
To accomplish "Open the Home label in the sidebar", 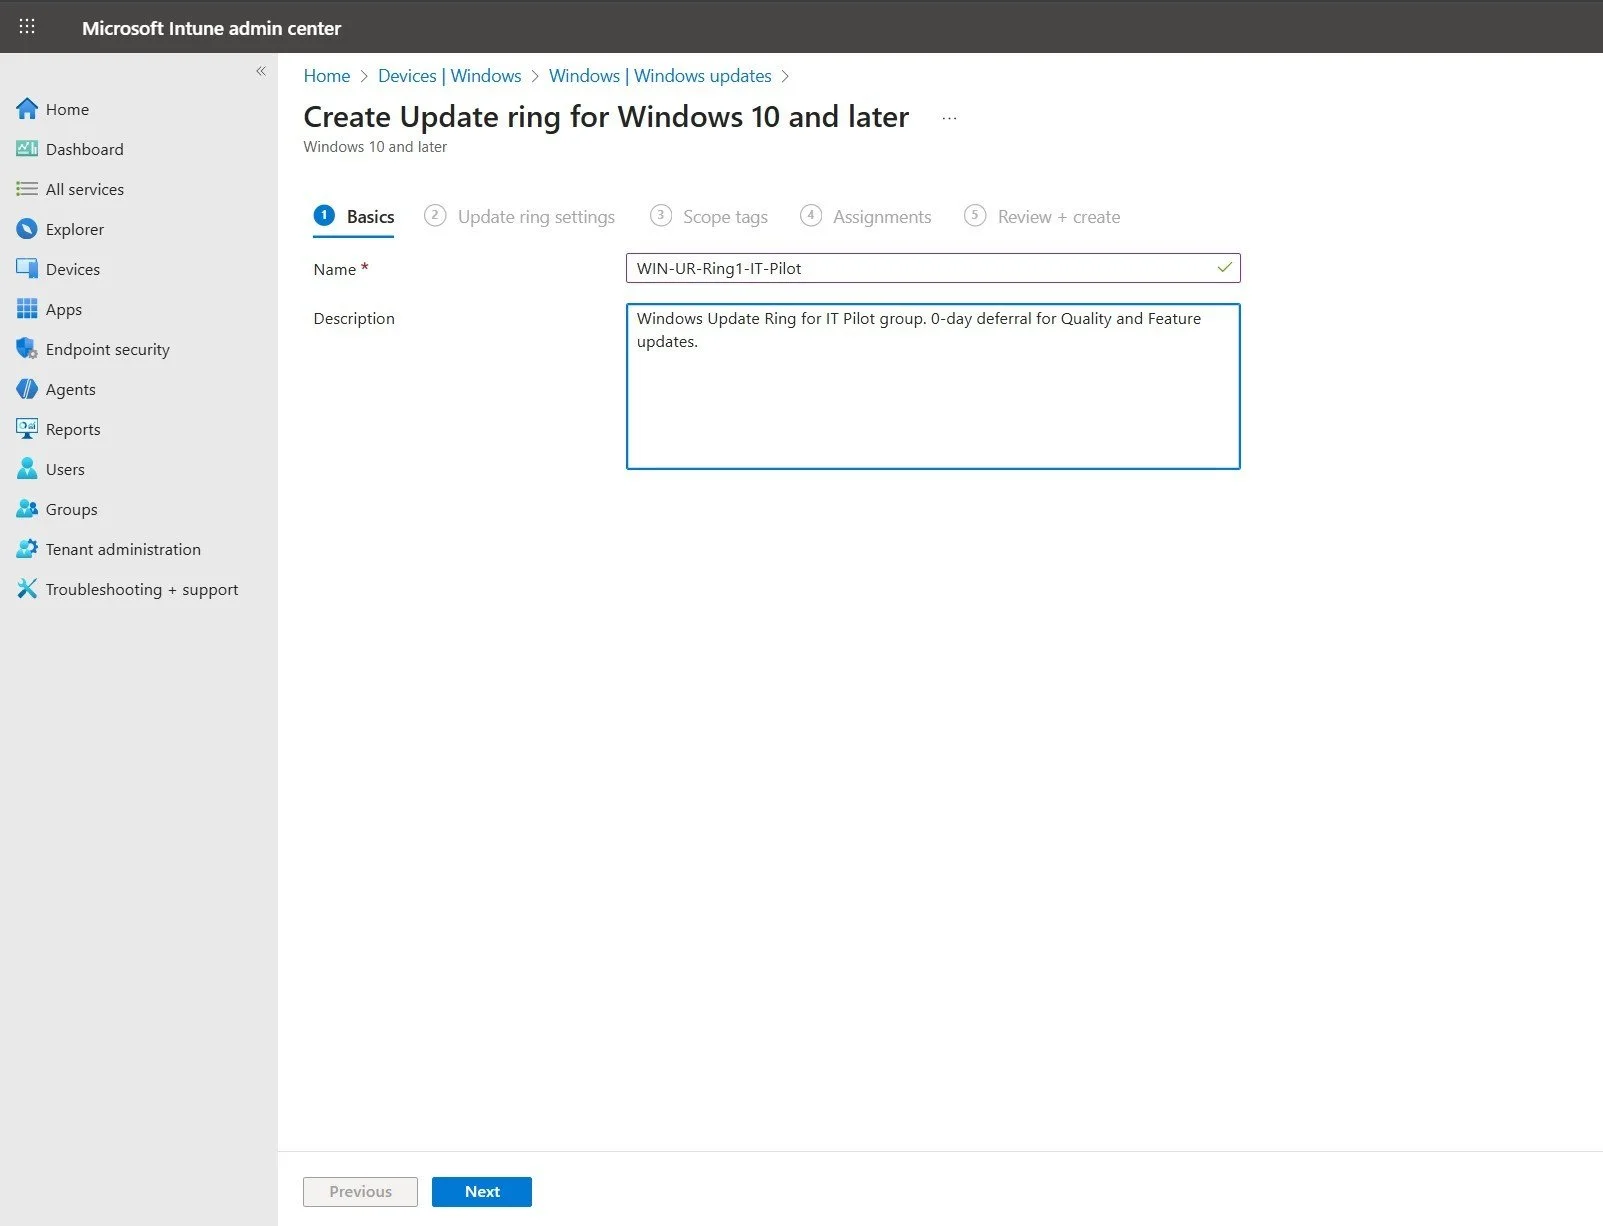I will tap(67, 110).
